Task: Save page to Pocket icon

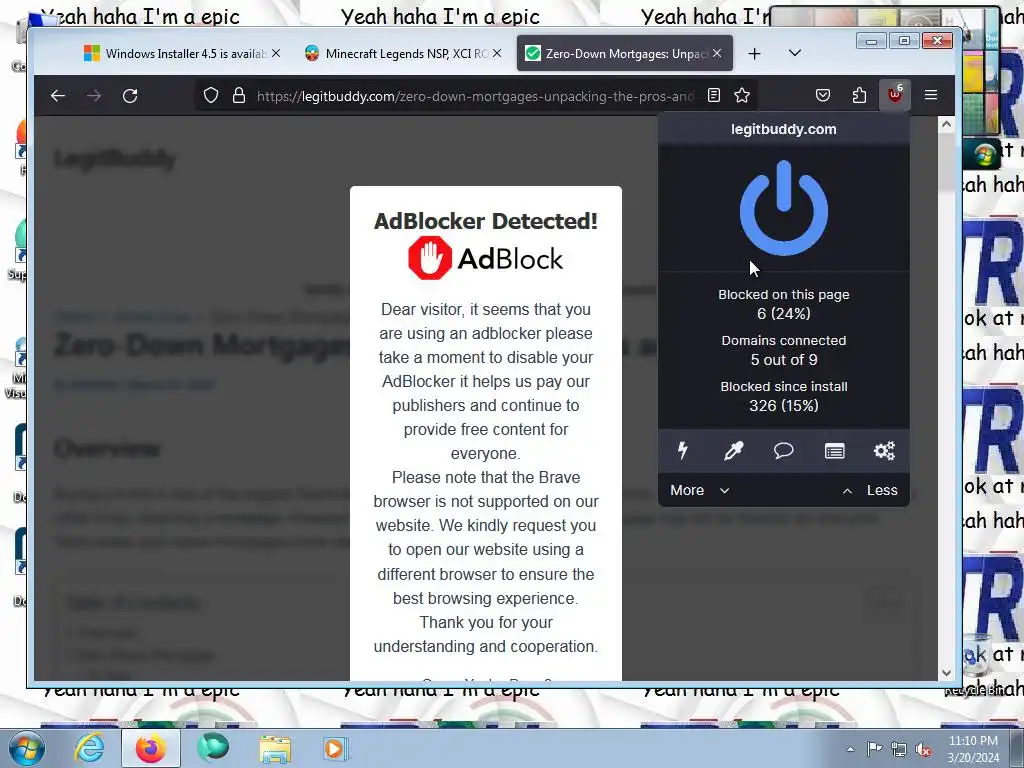Action: pos(823,95)
